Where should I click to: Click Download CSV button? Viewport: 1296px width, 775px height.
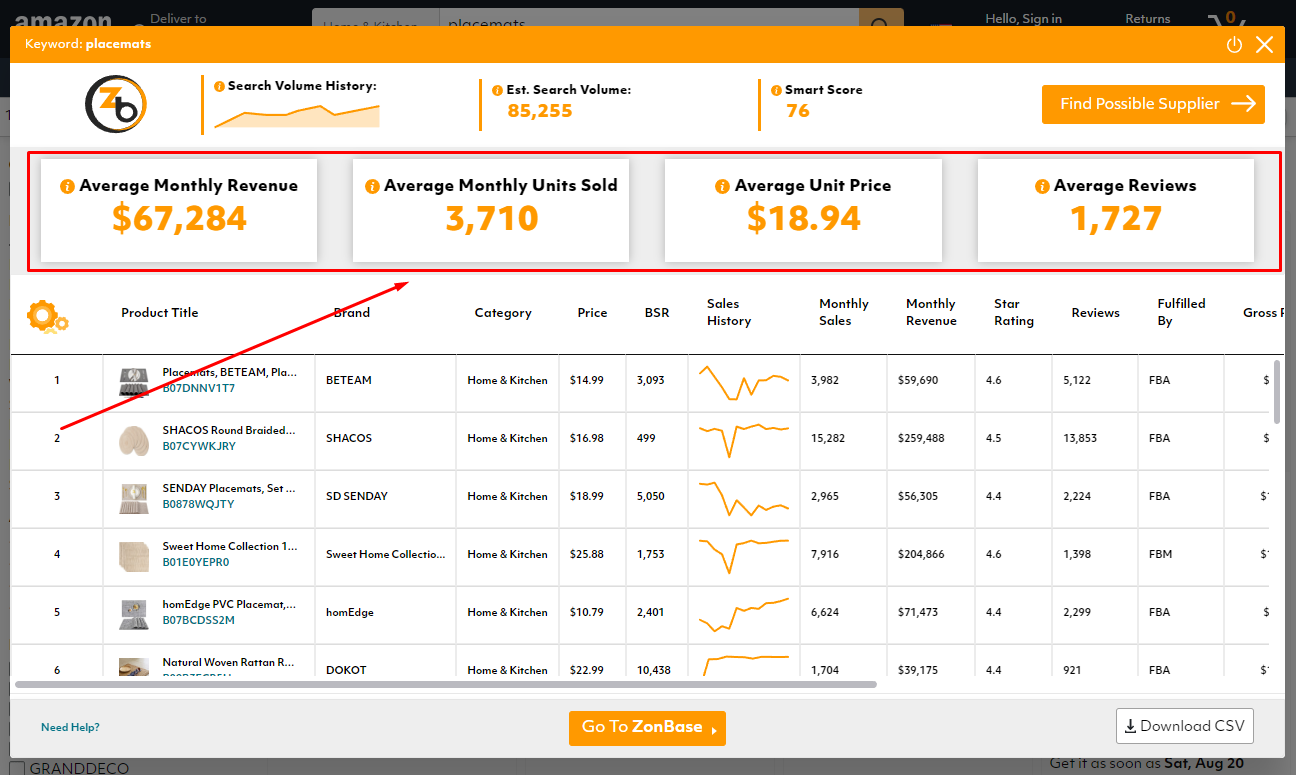(x=1184, y=726)
